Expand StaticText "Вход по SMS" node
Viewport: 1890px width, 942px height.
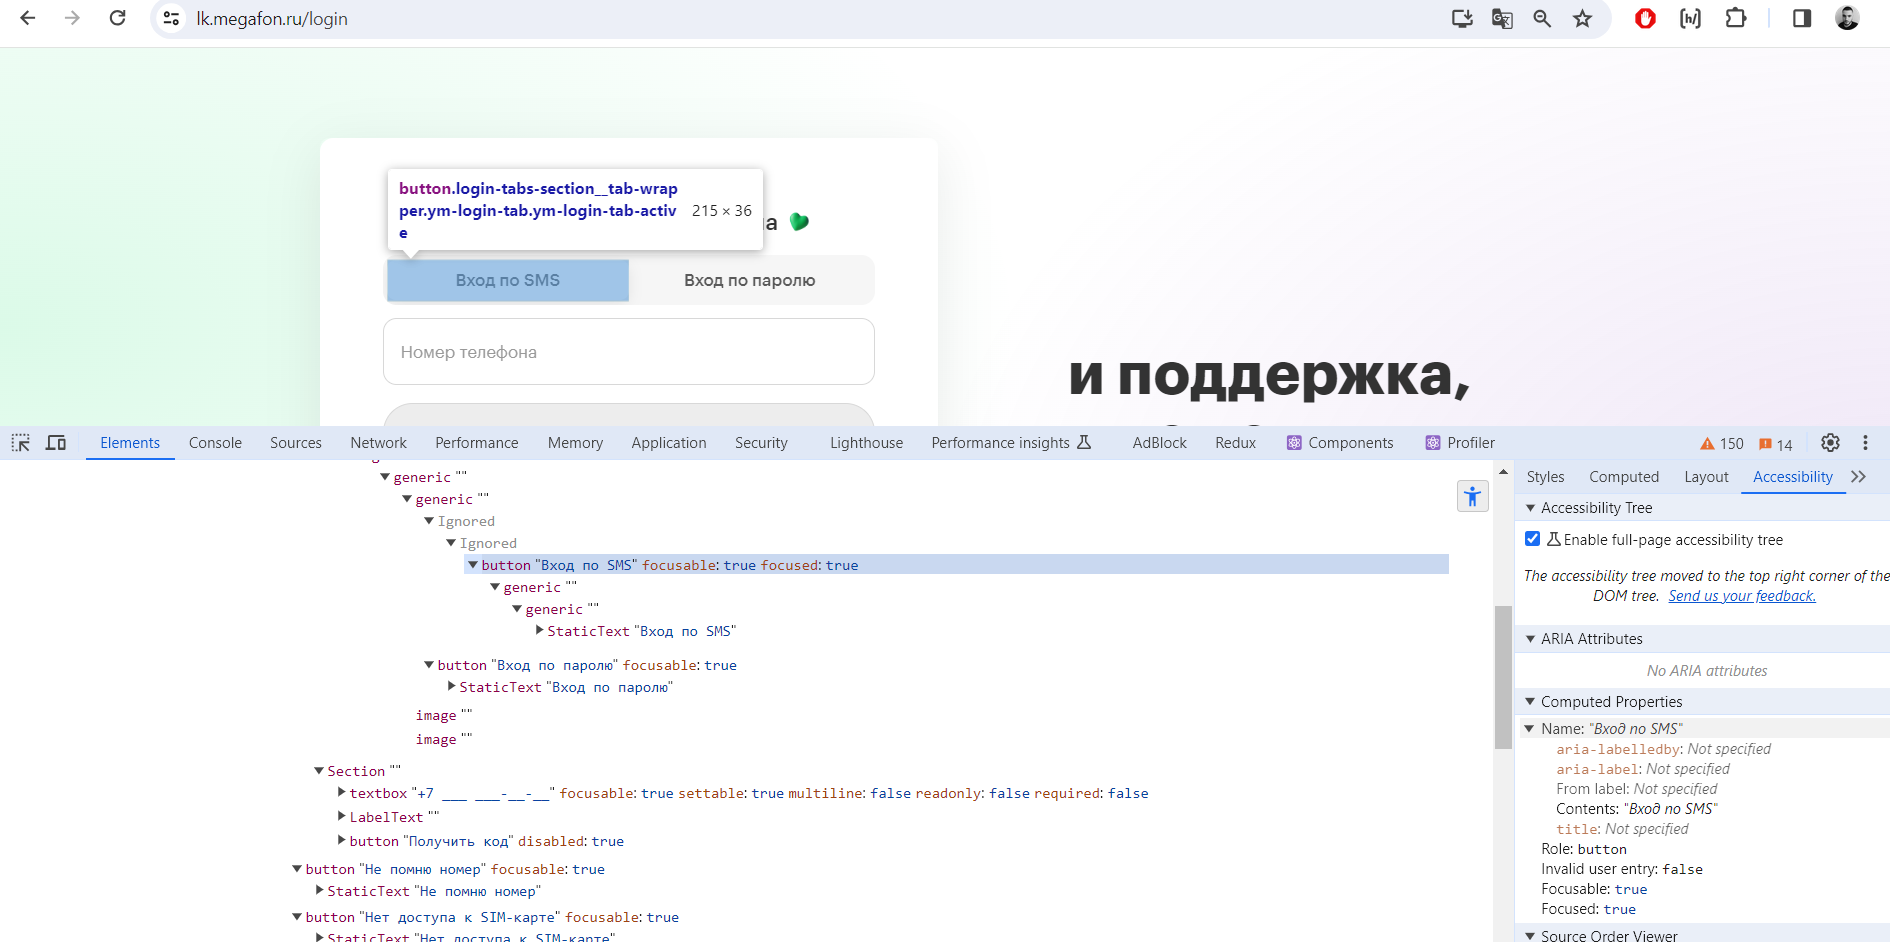point(540,630)
